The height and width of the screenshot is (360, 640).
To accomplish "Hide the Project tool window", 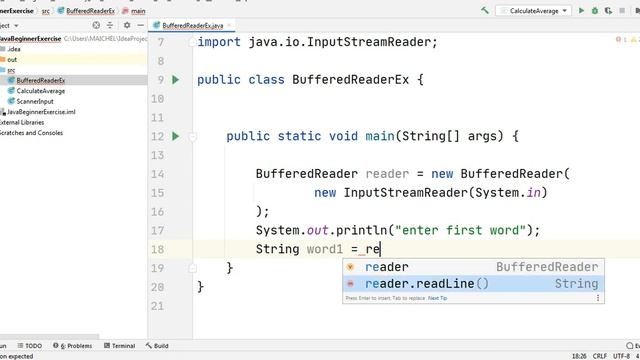I will pos(140,25).
